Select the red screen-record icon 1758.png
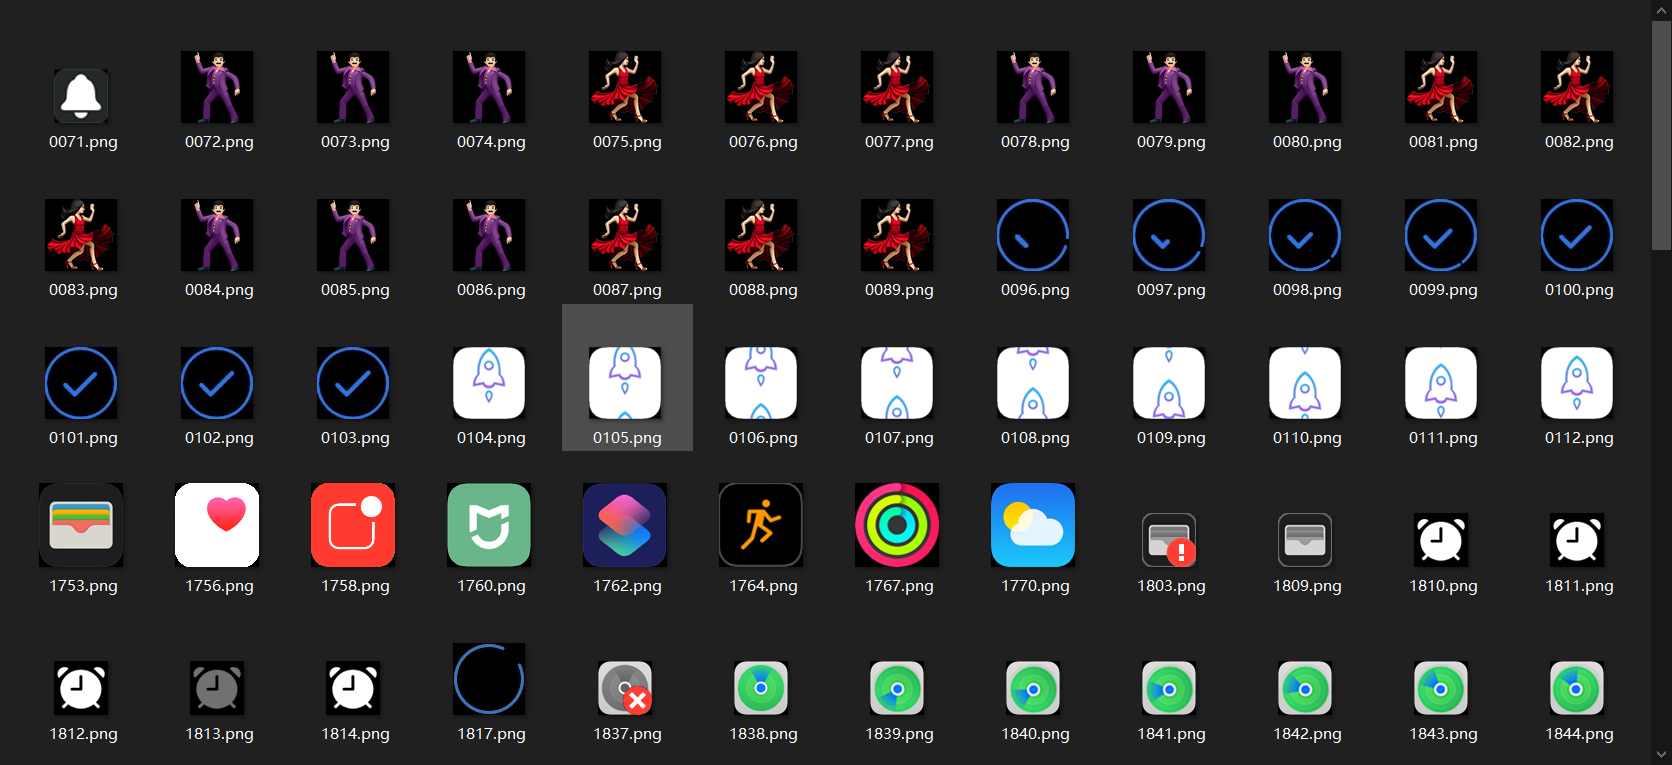This screenshot has width=1672, height=765. pyautogui.click(x=353, y=525)
